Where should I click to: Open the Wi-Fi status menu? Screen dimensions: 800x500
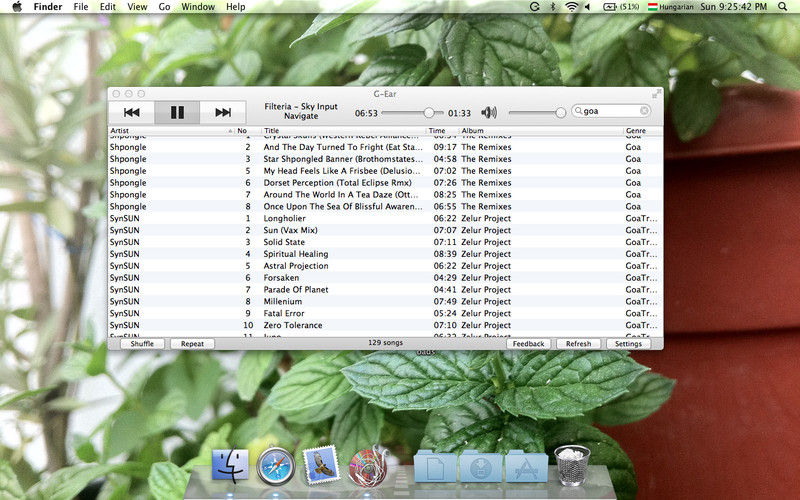point(572,7)
